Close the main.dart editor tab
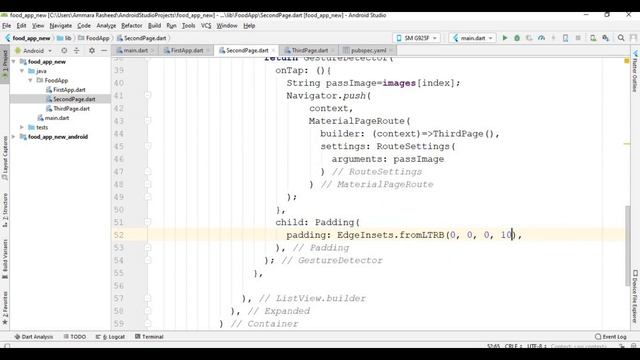Viewport: 640px width, 360px height. [153, 51]
